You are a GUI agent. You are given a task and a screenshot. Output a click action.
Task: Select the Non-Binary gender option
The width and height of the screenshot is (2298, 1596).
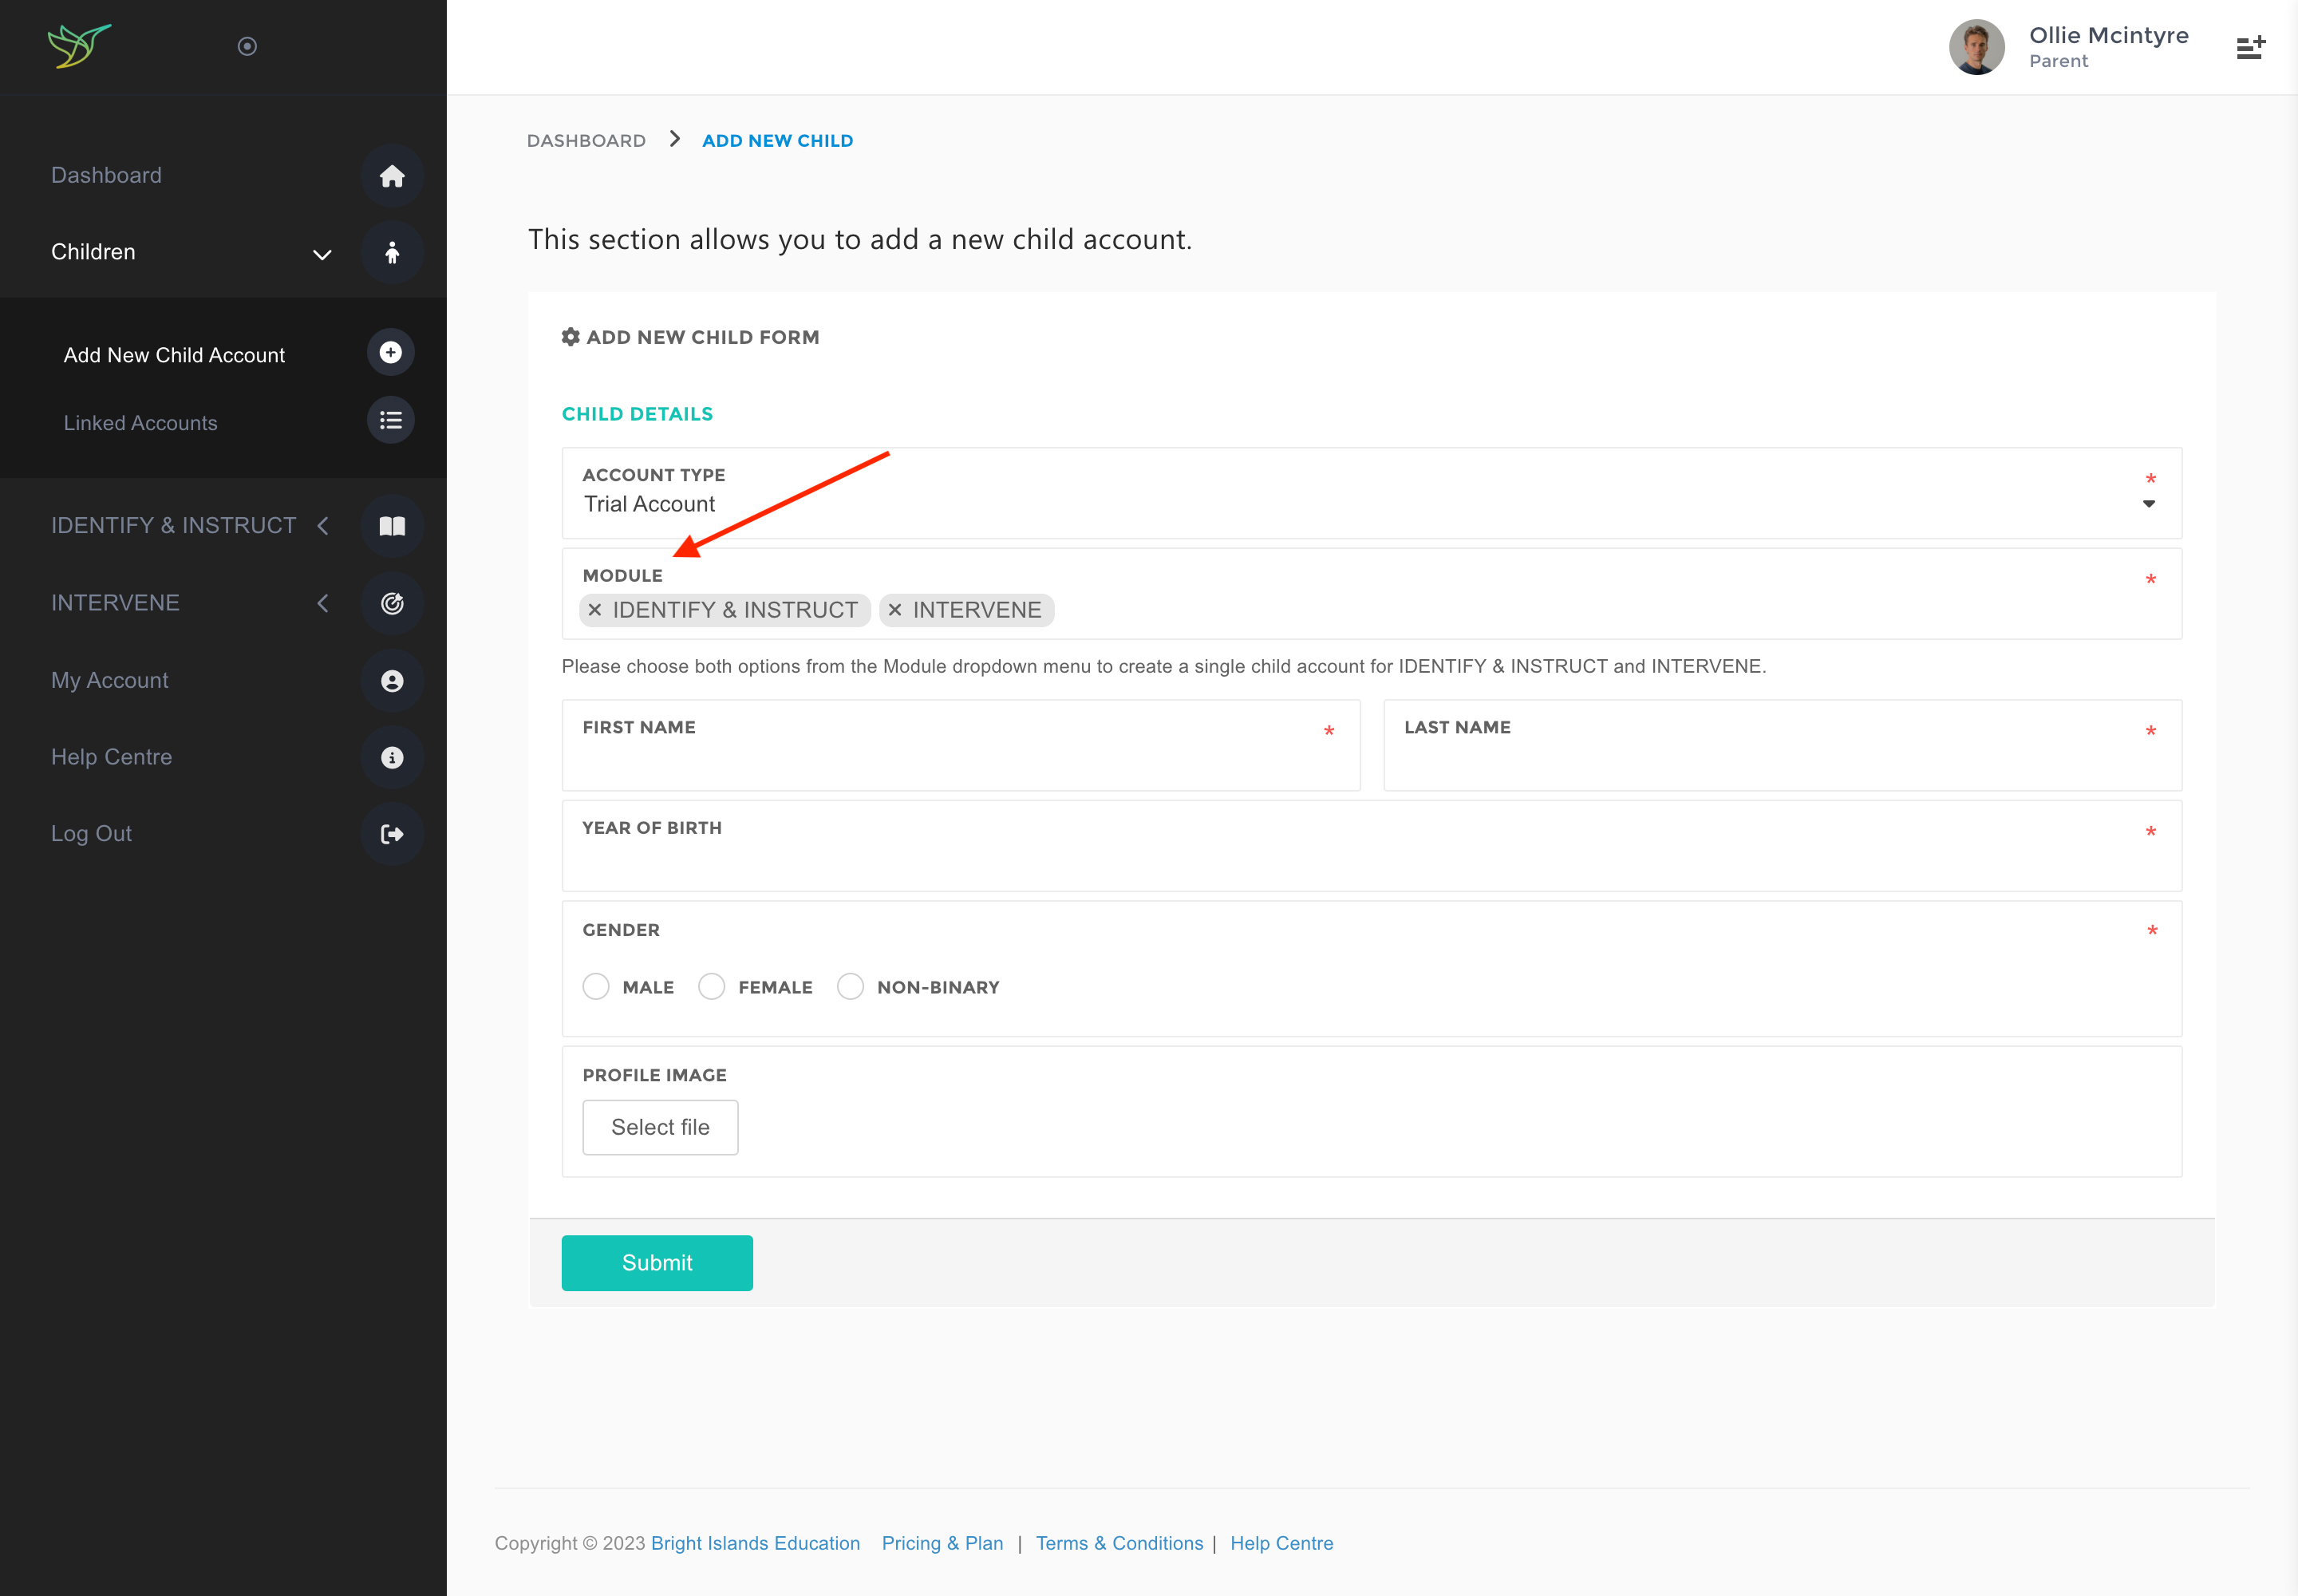point(851,987)
